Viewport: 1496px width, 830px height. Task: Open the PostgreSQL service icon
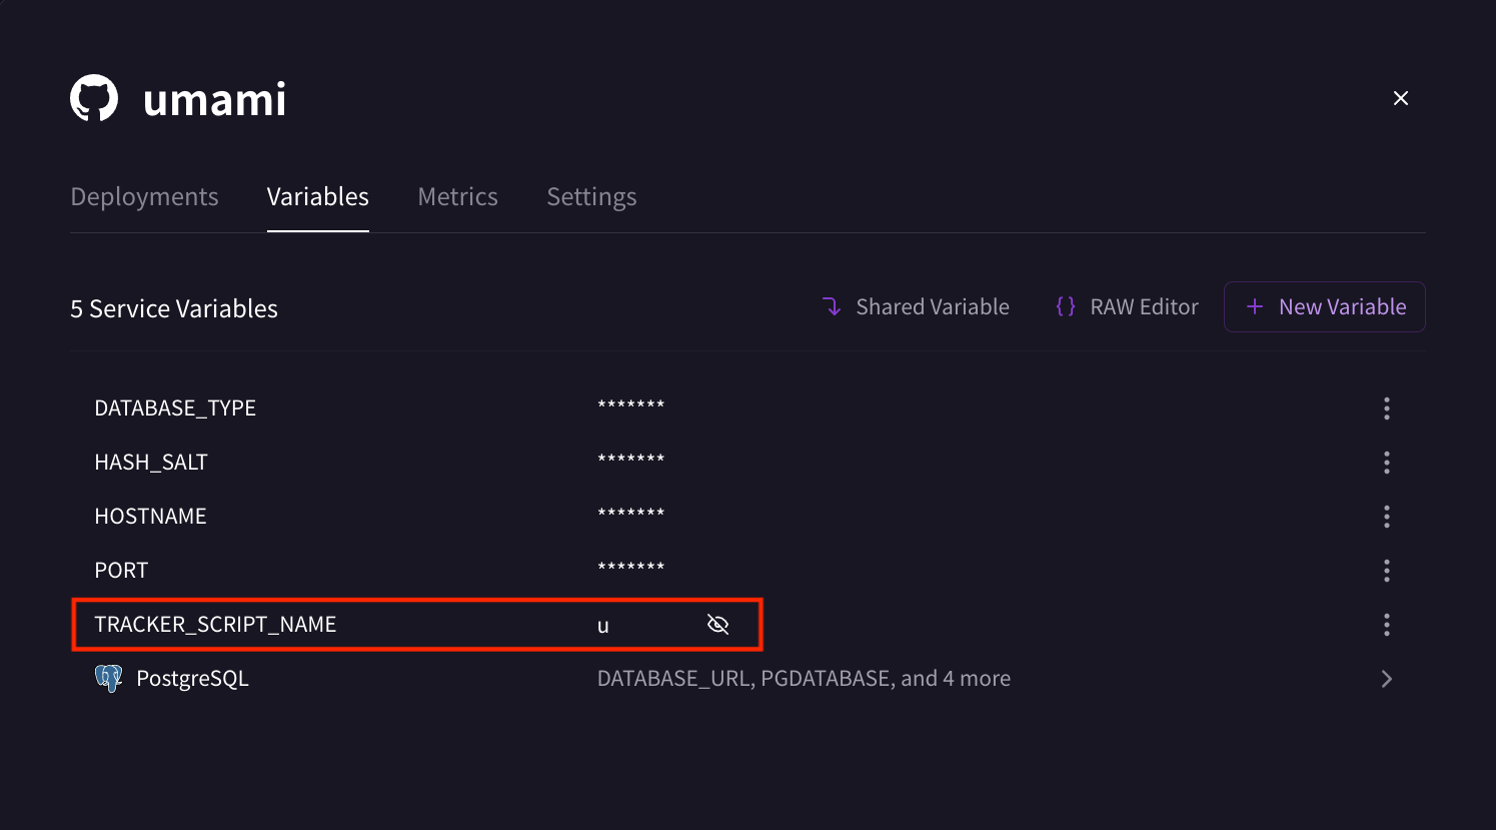point(109,678)
